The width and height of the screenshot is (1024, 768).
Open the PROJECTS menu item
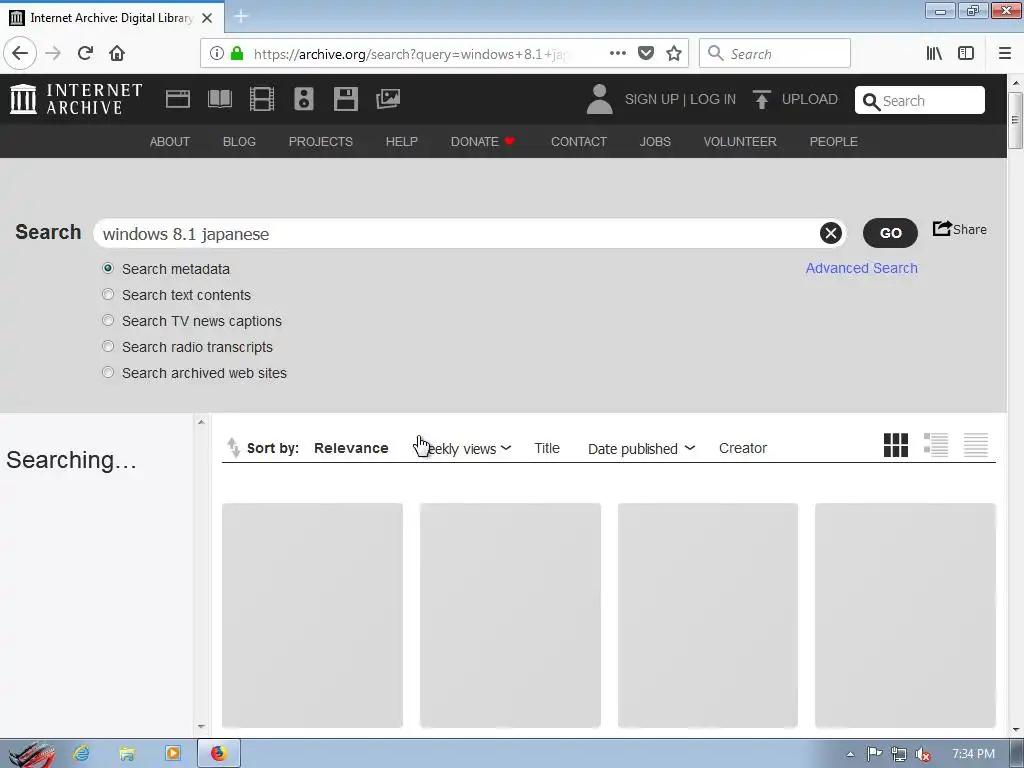[321, 142]
